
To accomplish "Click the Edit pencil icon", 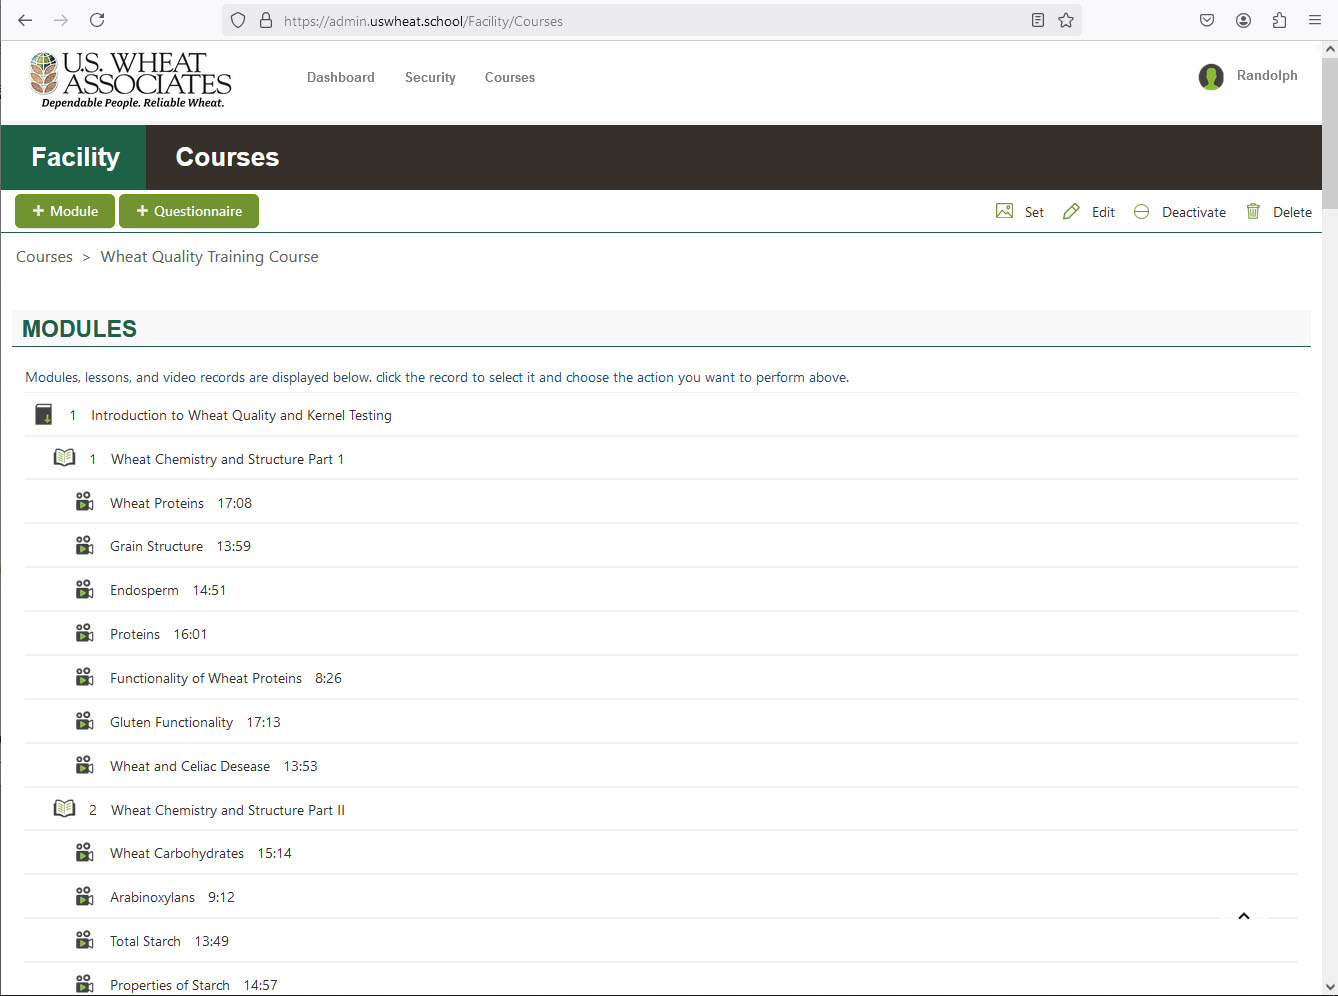I will pyautogui.click(x=1071, y=211).
